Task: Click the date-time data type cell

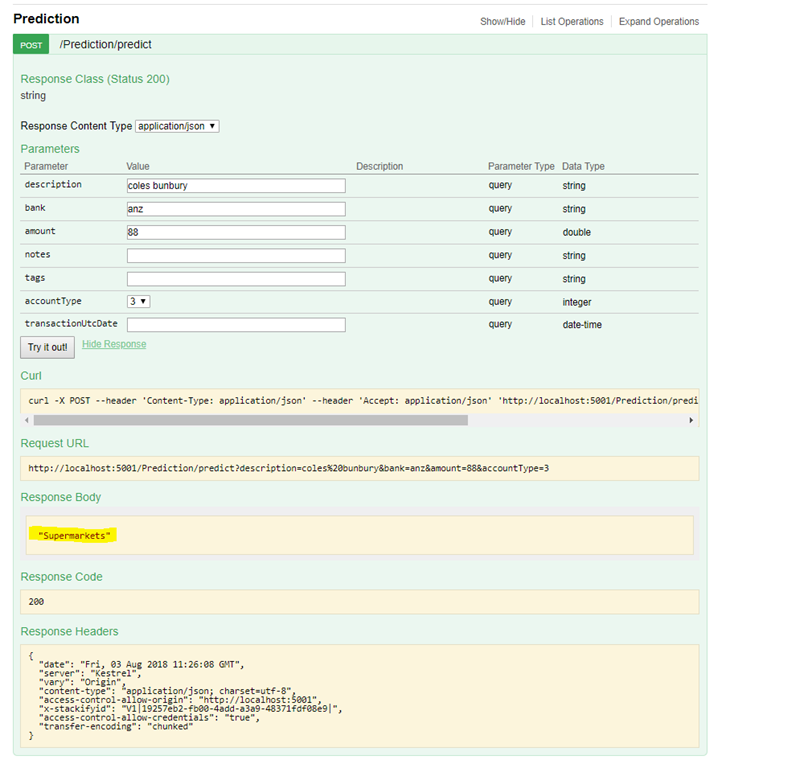Action: click(582, 325)
